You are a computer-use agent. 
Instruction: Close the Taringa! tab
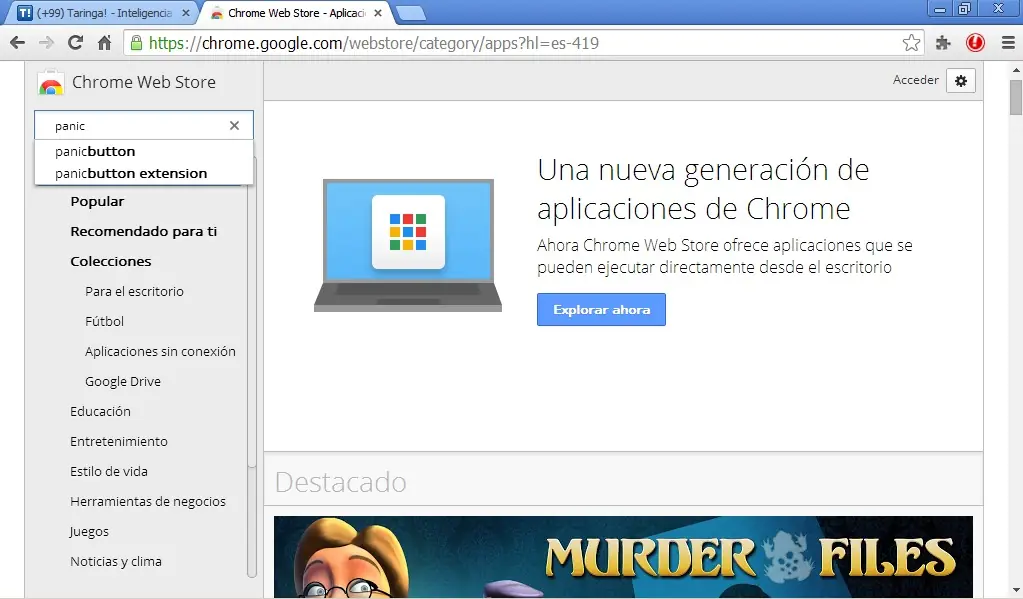[185, 12]
